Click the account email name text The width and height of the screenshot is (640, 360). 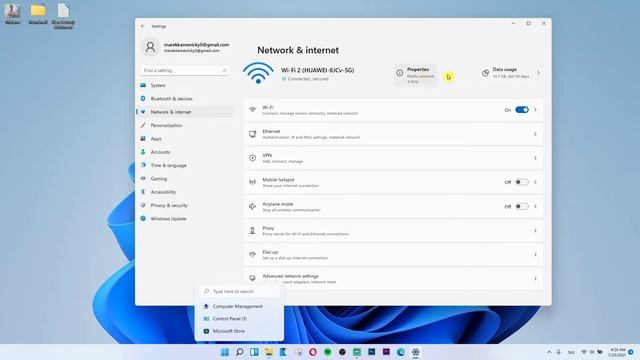coord(196,44)
